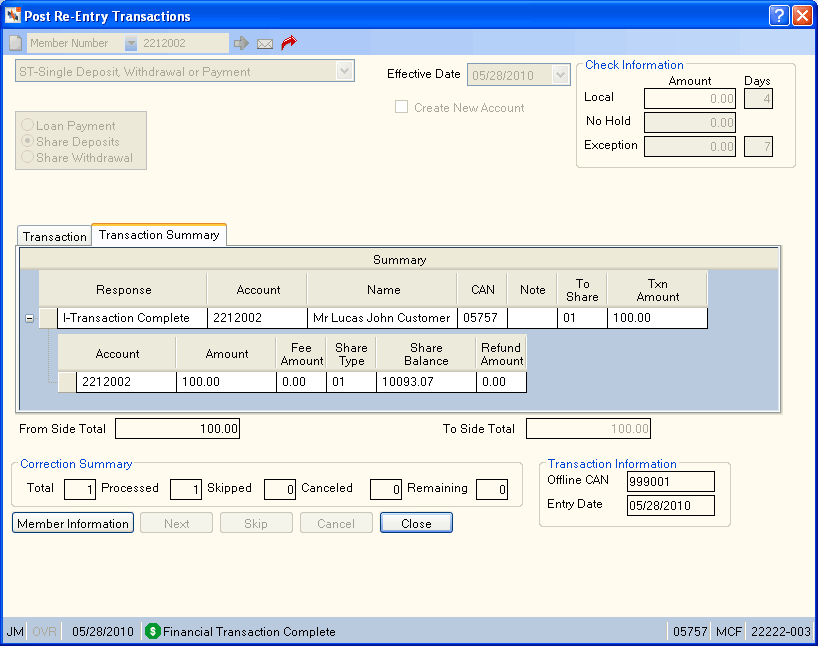Image resolution: width=818 pixels, height=646 pixels.
Task: Click Share Balance cell 10093.07
Action: click(x=426, y=381)
